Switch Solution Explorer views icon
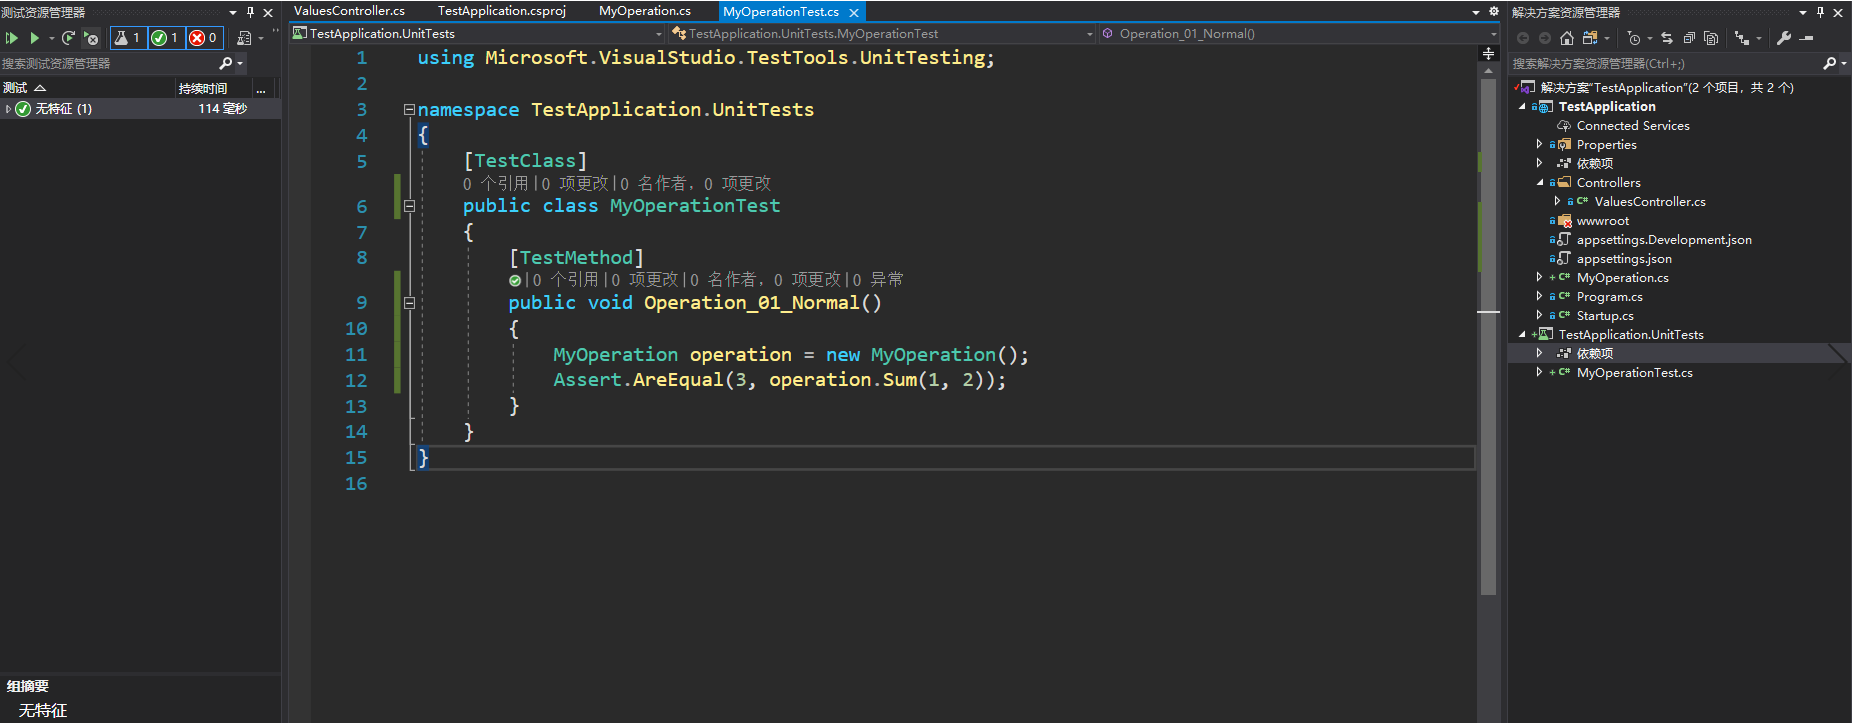The height and width of the screenshot is (724, 1852). [1590, 38]
